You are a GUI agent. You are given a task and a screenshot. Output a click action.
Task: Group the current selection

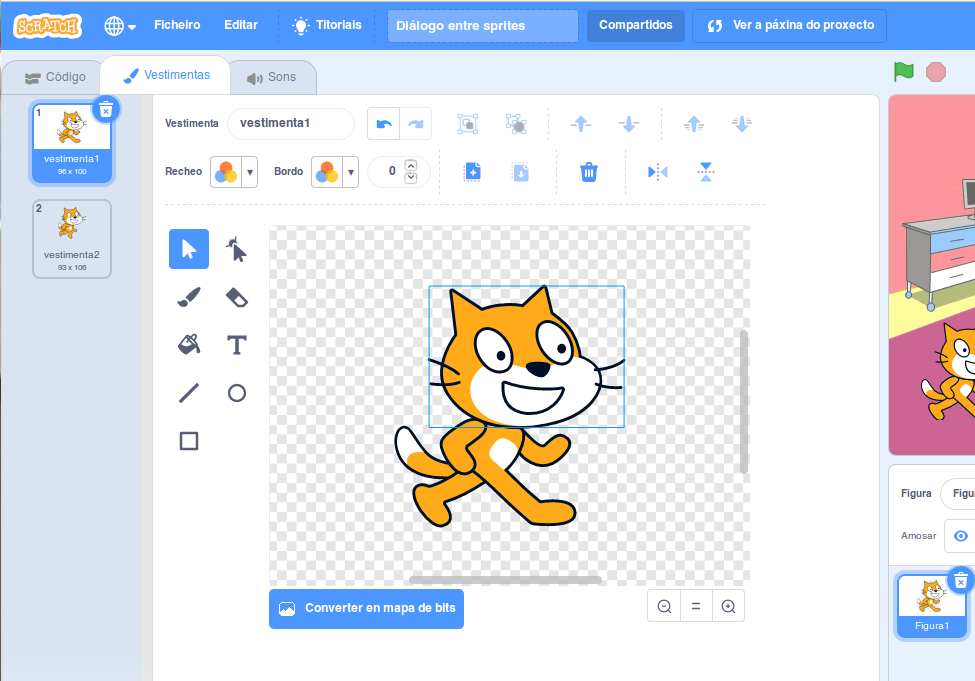[466, 123]
